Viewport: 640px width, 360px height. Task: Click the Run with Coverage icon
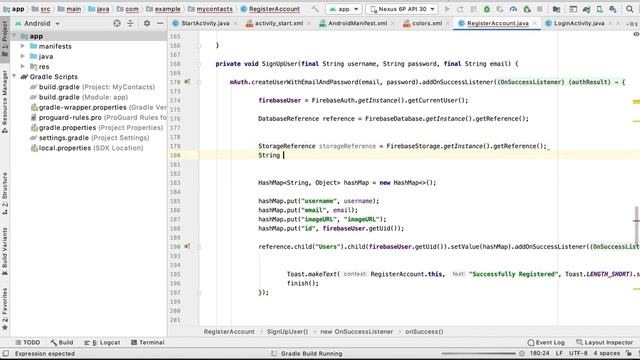tap(500, 9)
